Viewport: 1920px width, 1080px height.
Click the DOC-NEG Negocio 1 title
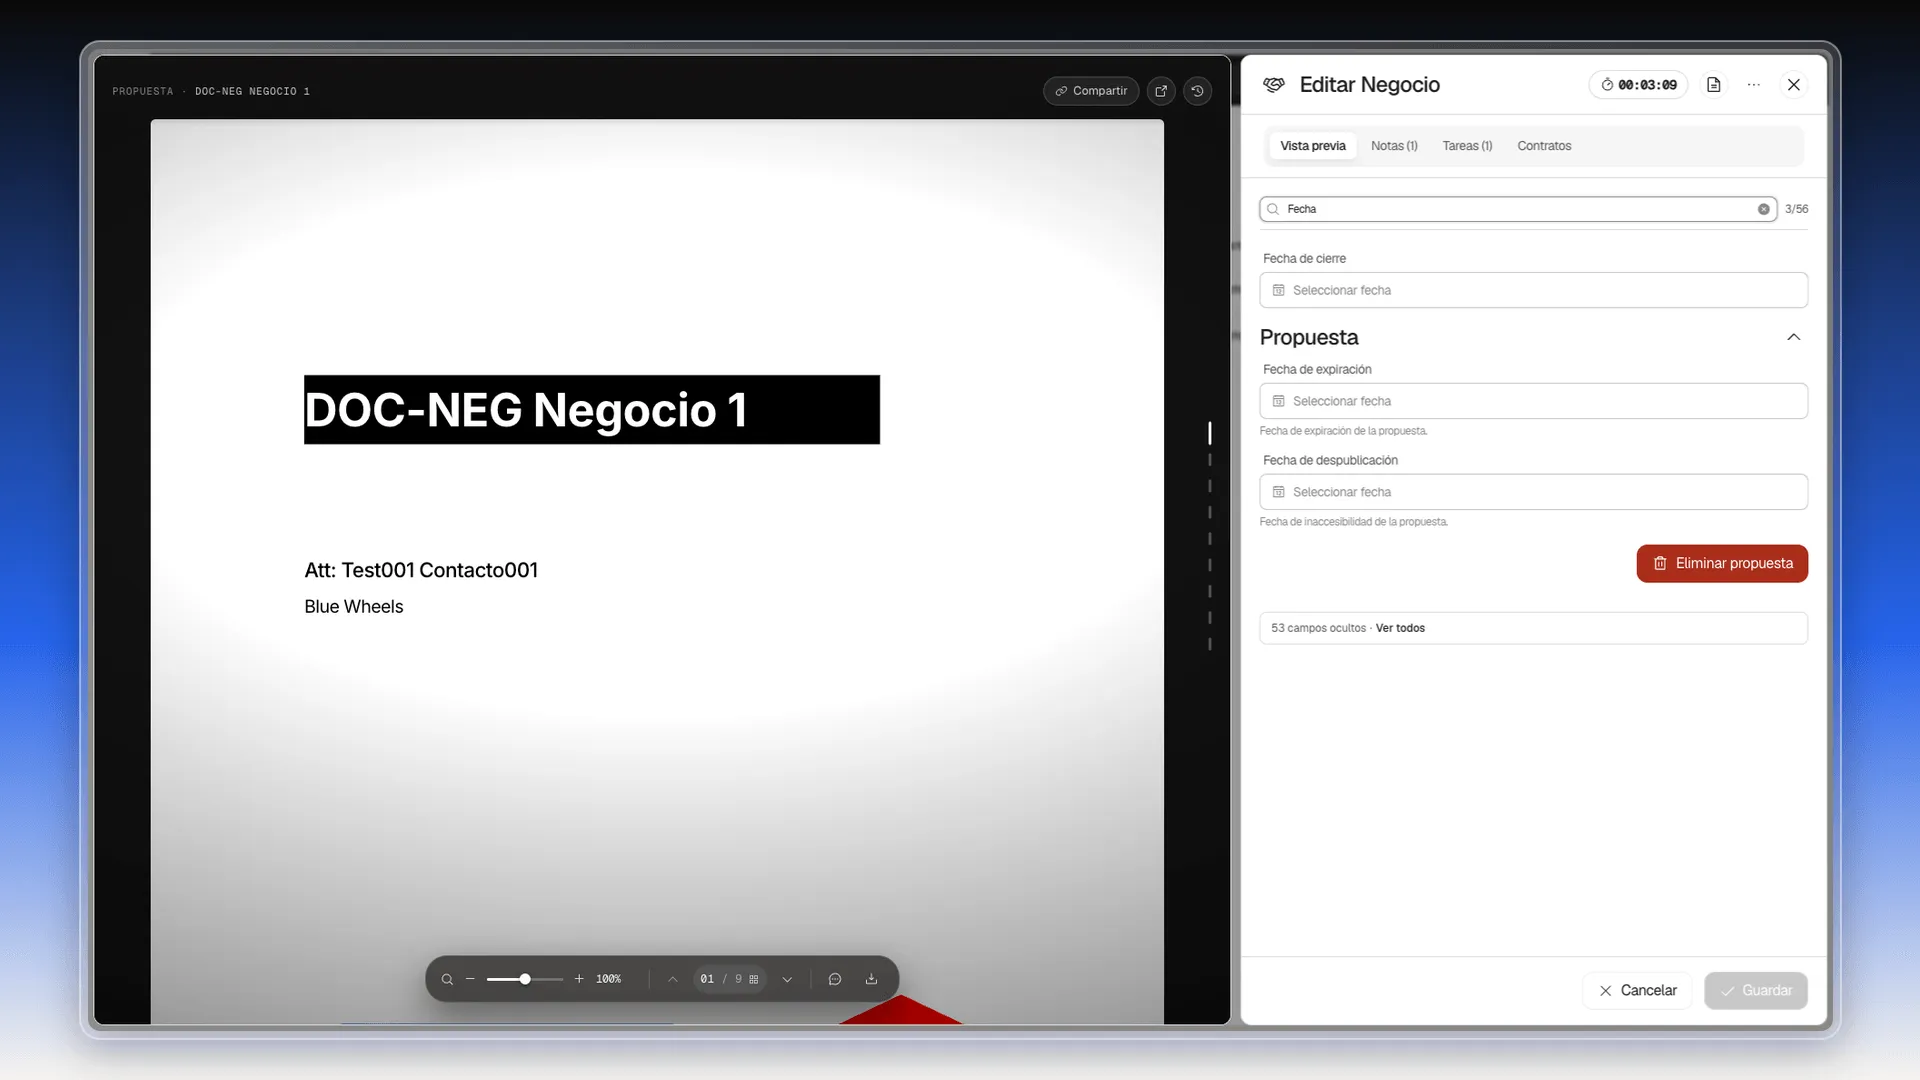(x=526, y=410)
